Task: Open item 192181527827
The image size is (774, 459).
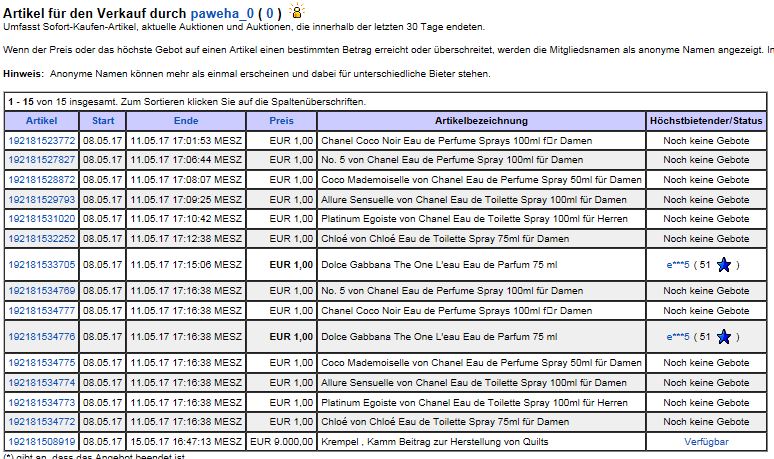Action: click(41, 160)
